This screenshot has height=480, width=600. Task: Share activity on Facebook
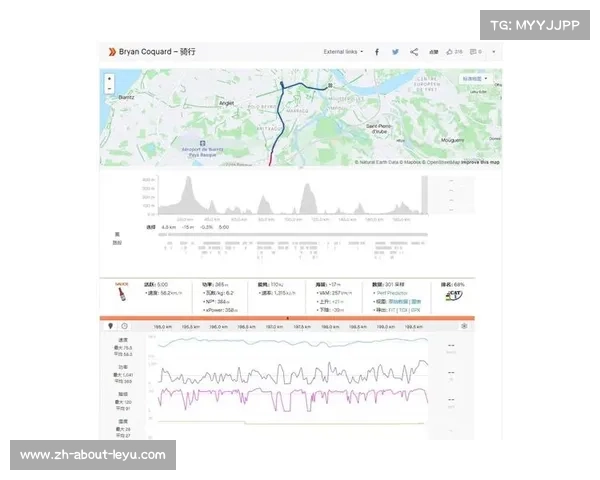tap(377, 52)
